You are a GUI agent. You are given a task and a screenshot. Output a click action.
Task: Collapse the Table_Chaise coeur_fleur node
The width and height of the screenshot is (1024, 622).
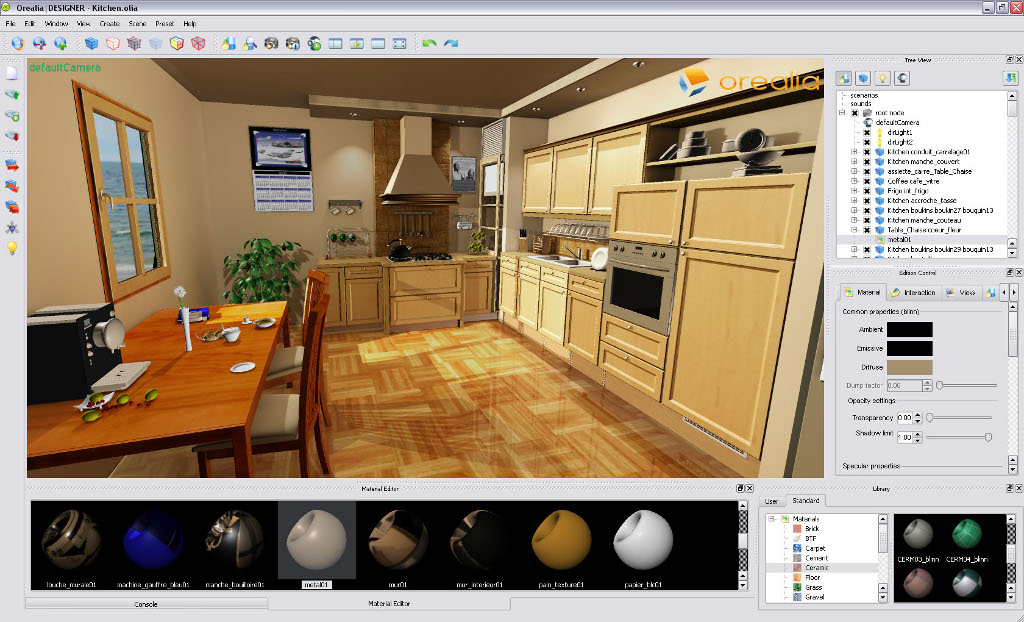point(854,230)
